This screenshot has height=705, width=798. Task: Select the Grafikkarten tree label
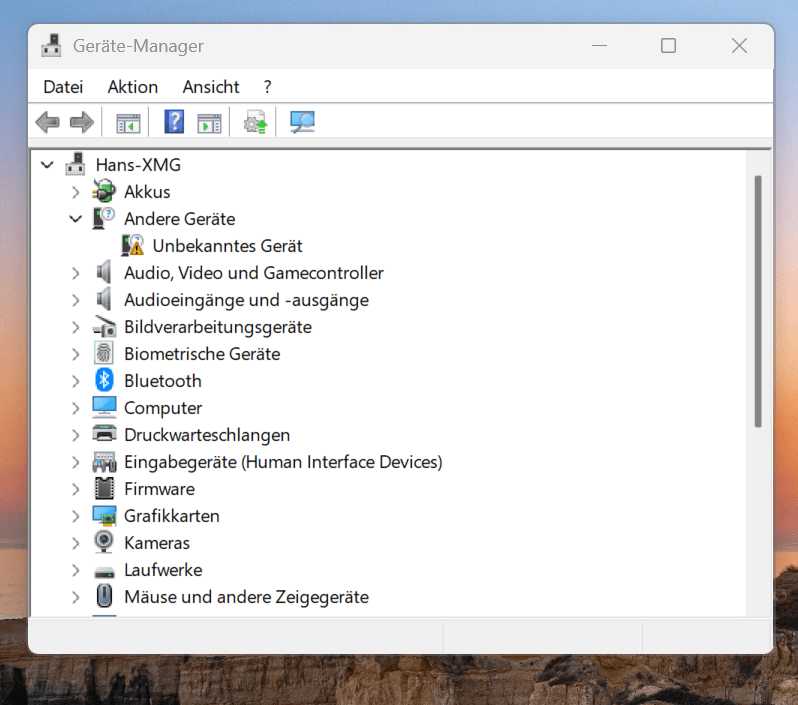(172, 516)
